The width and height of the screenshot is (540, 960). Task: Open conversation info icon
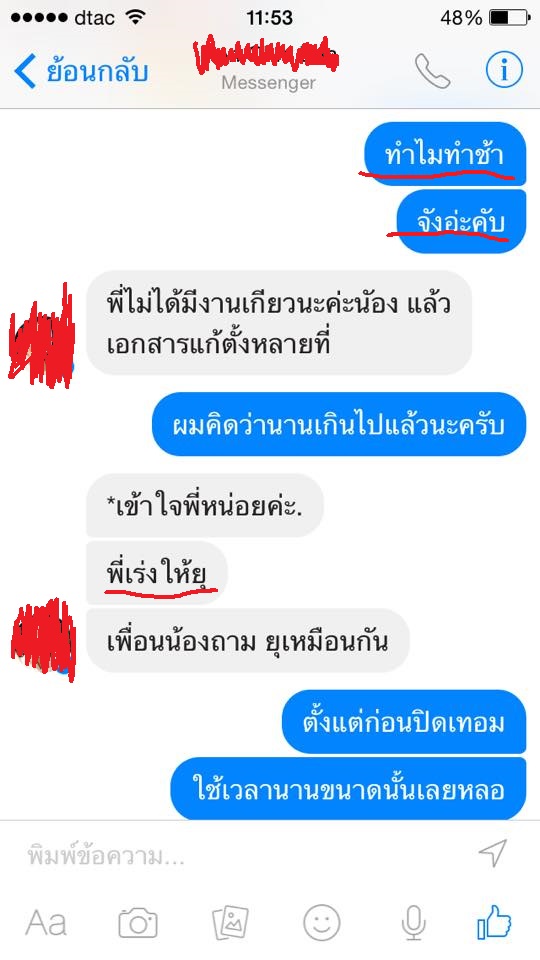coord(504,71)
